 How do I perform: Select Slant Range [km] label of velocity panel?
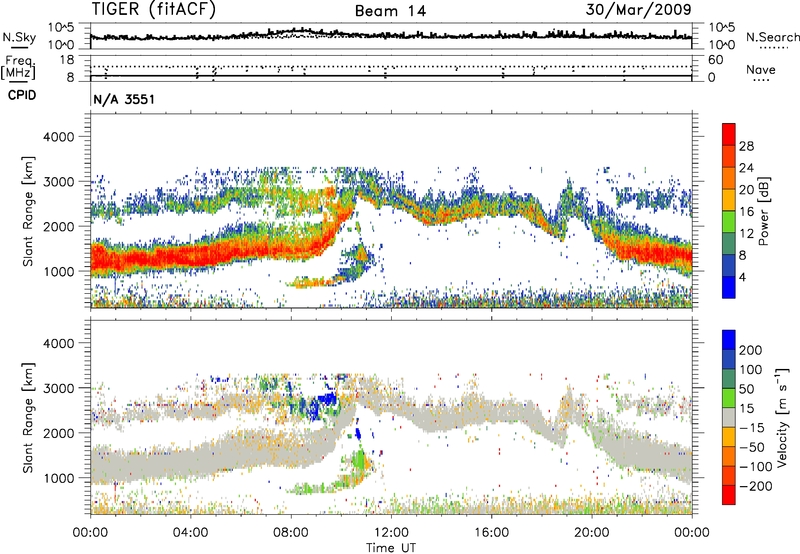[28, 418]
